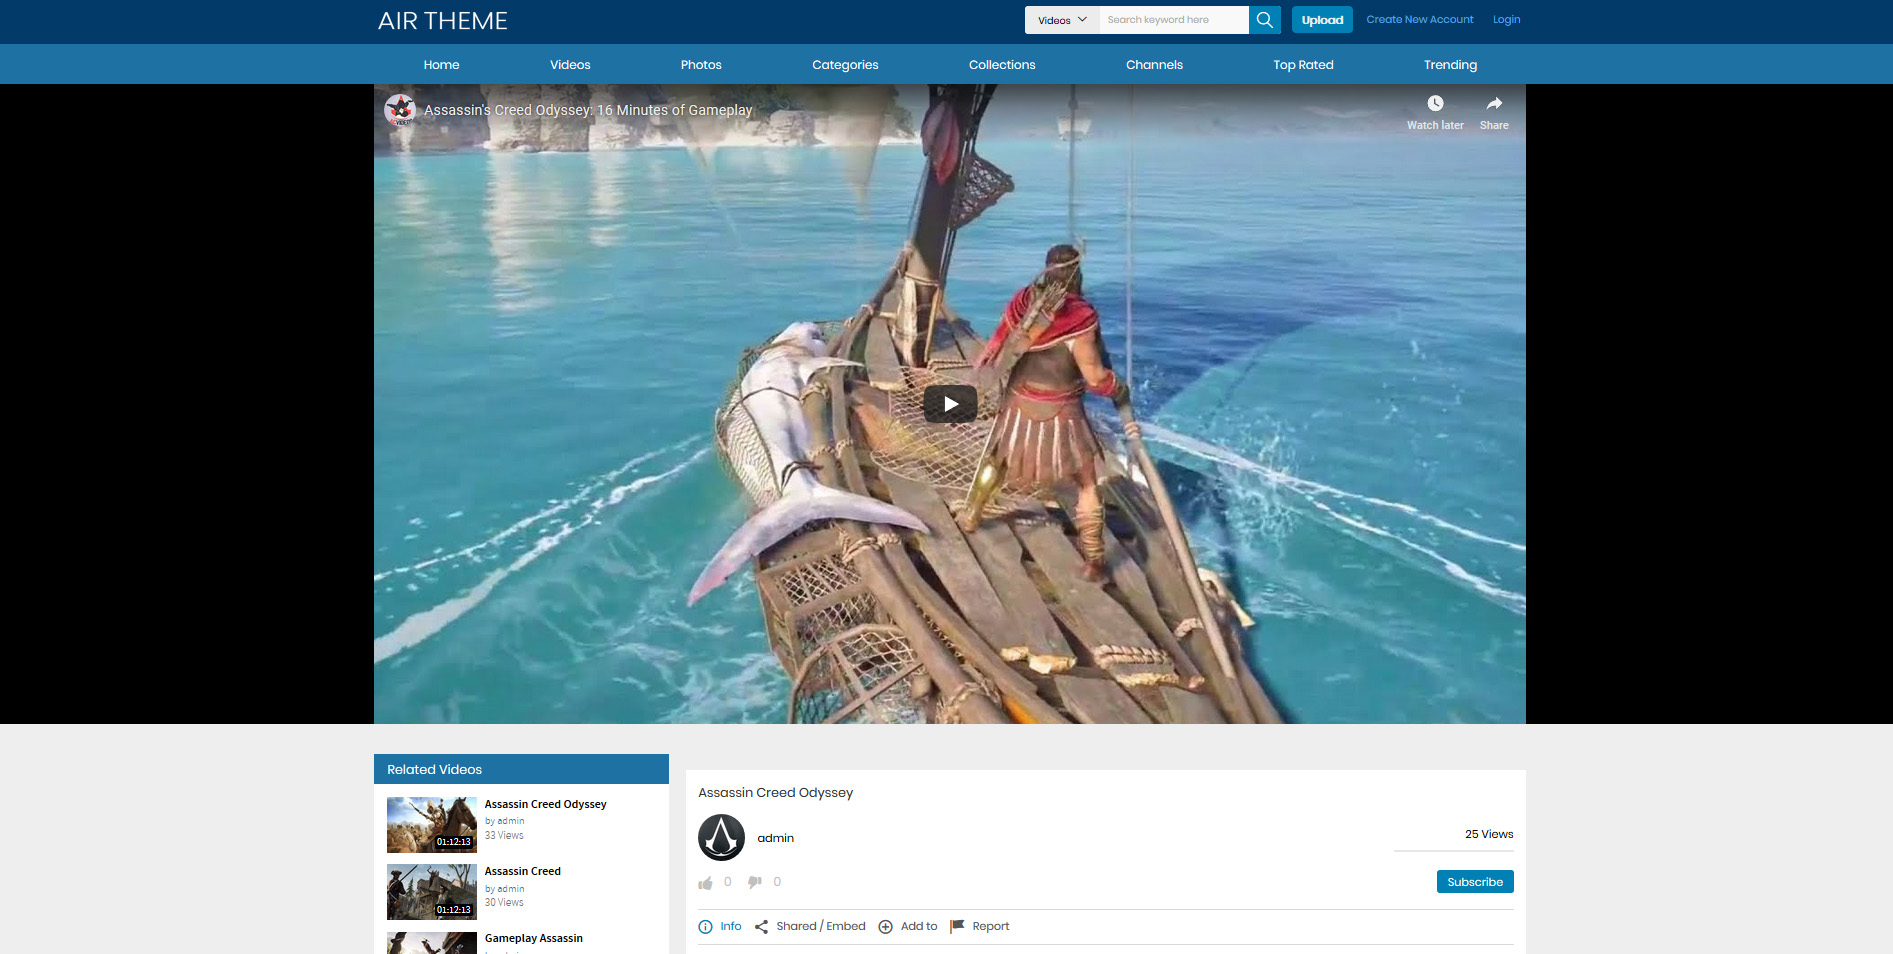Viewport: 1893px width, 954px height.
Task: Click the 25 Views count text
Action: pos(1489,834)
